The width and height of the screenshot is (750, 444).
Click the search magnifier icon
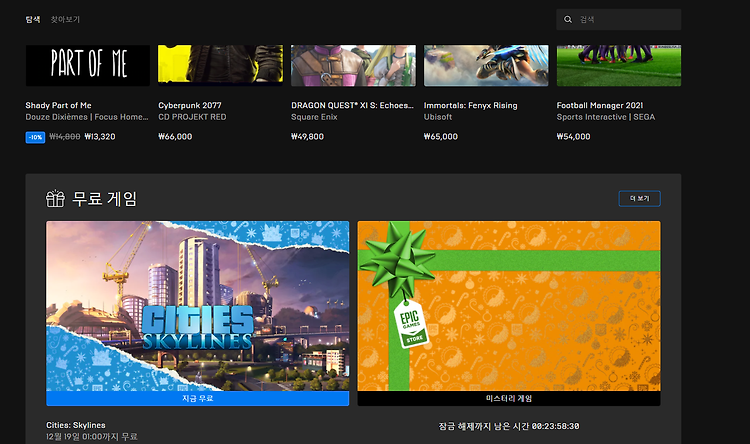(x=568, y=20)
